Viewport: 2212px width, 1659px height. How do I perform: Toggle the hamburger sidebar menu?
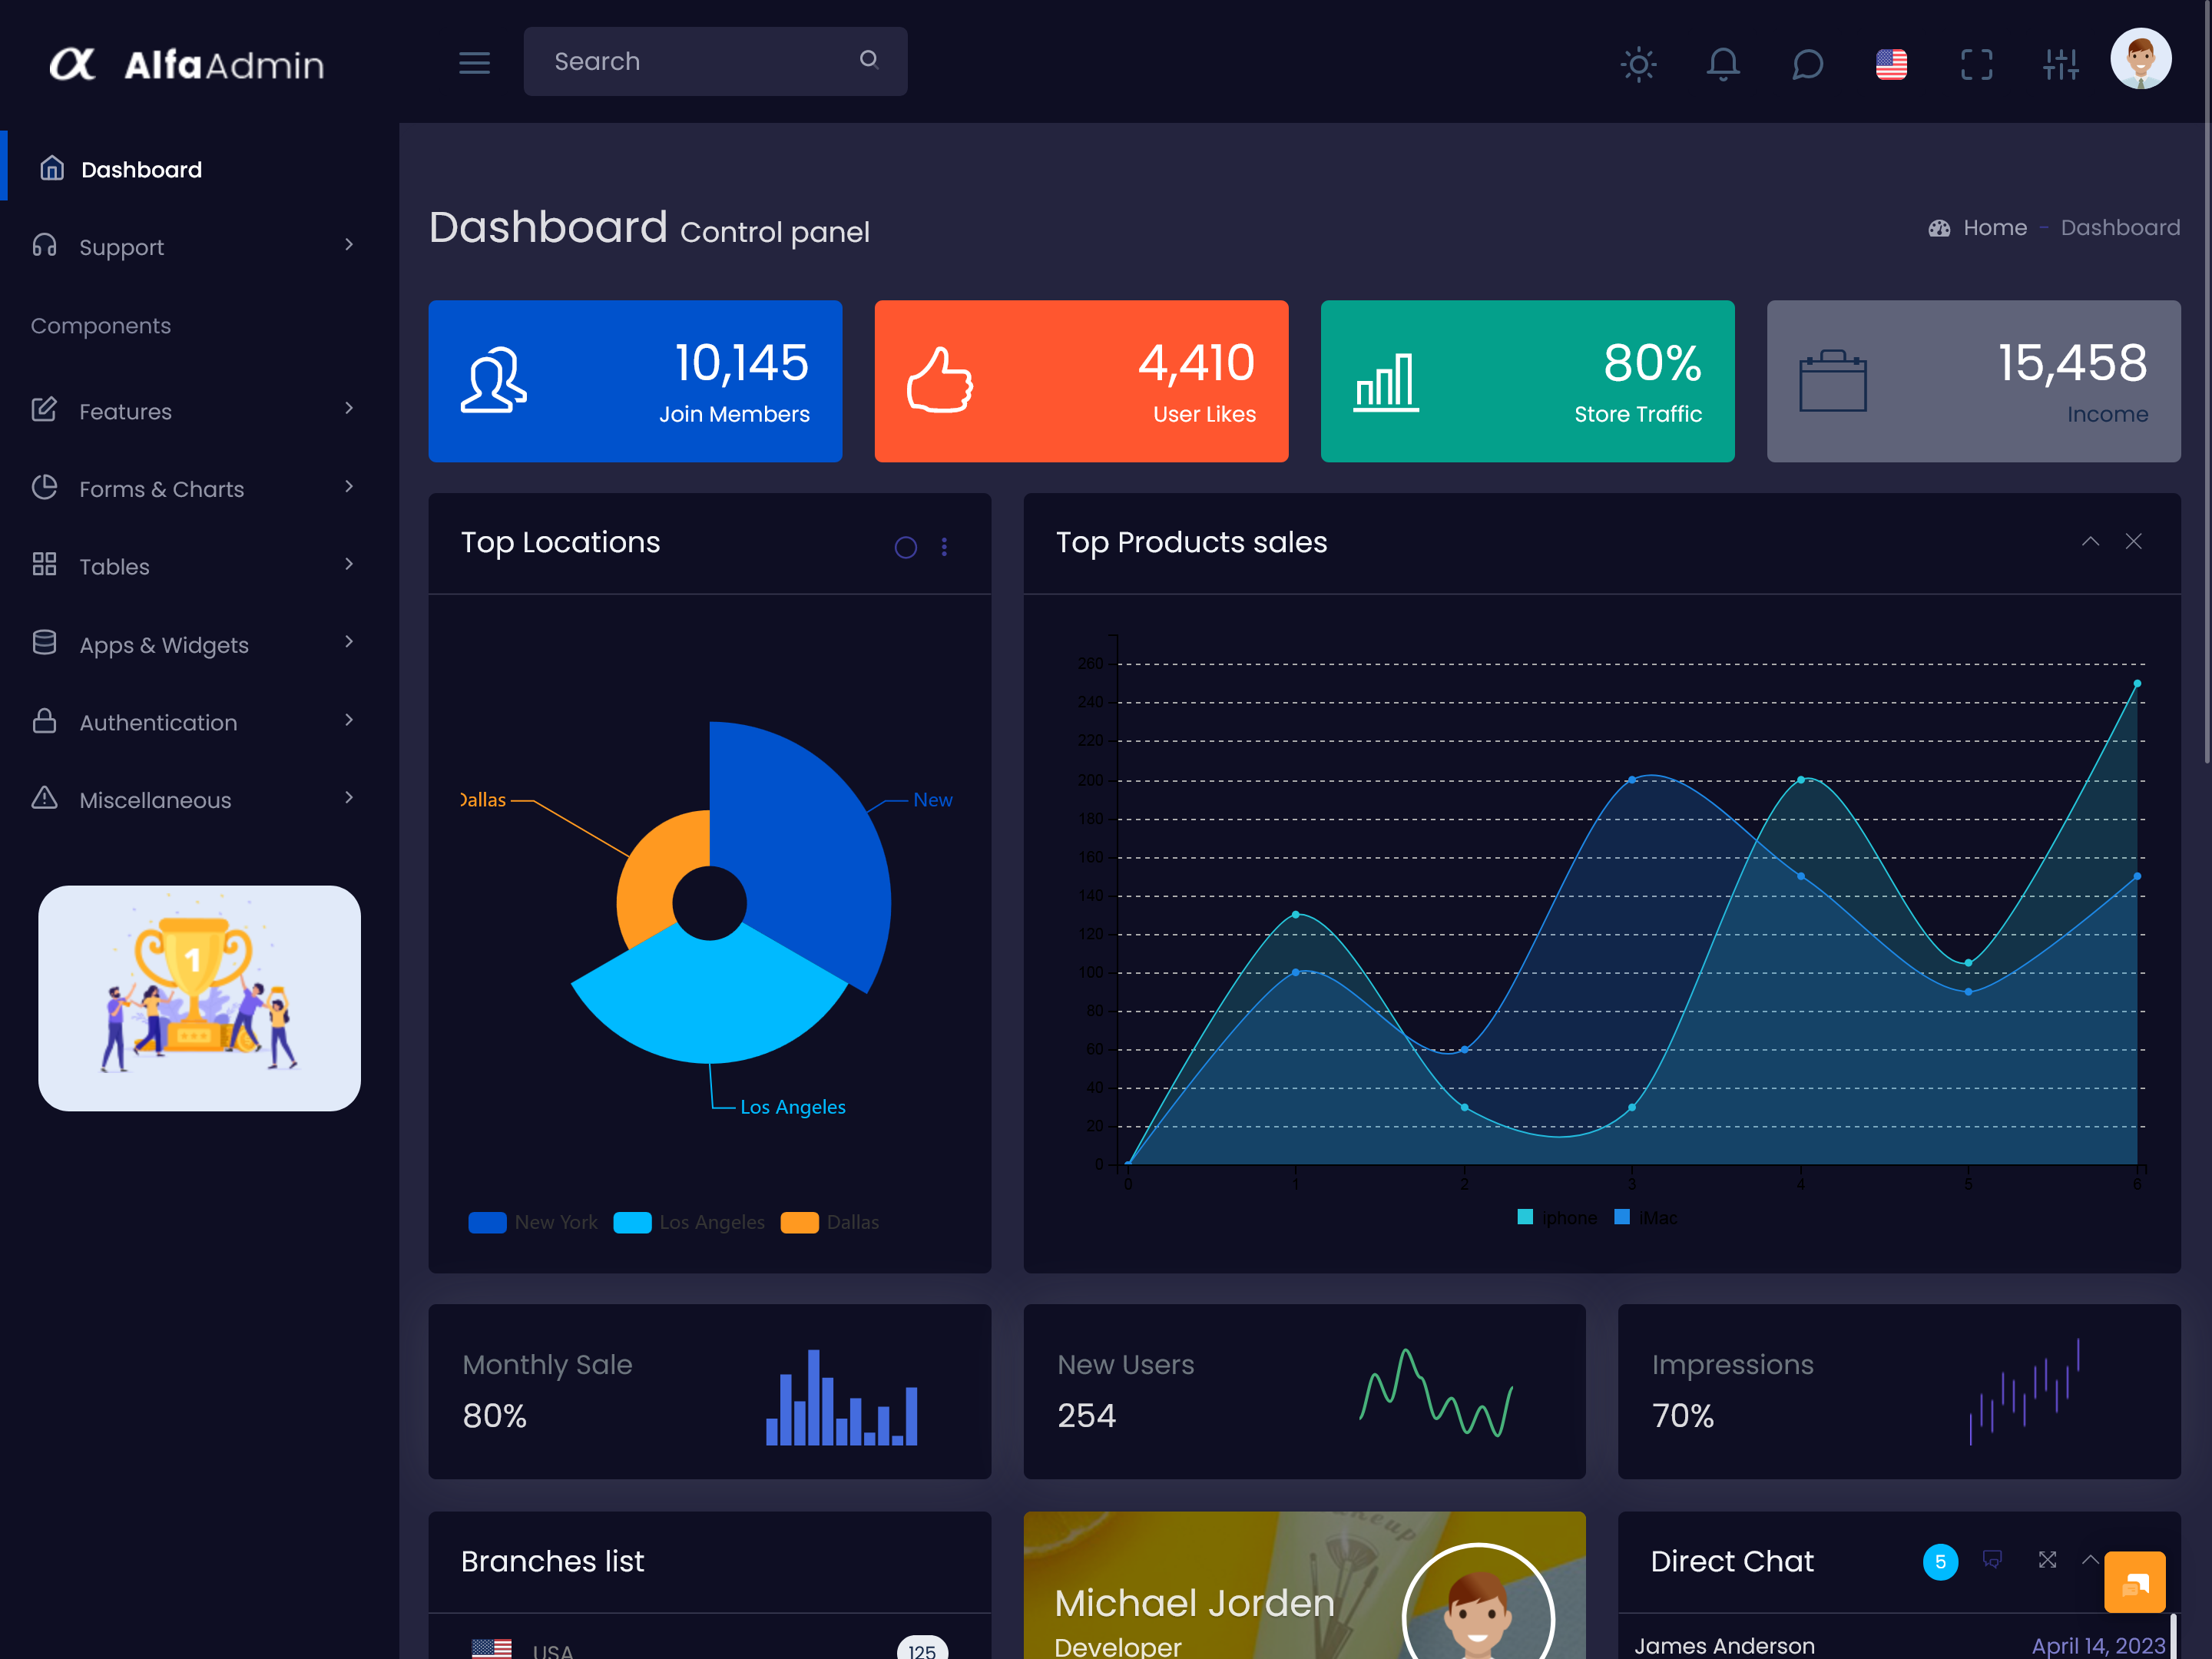tap(474, 63)
